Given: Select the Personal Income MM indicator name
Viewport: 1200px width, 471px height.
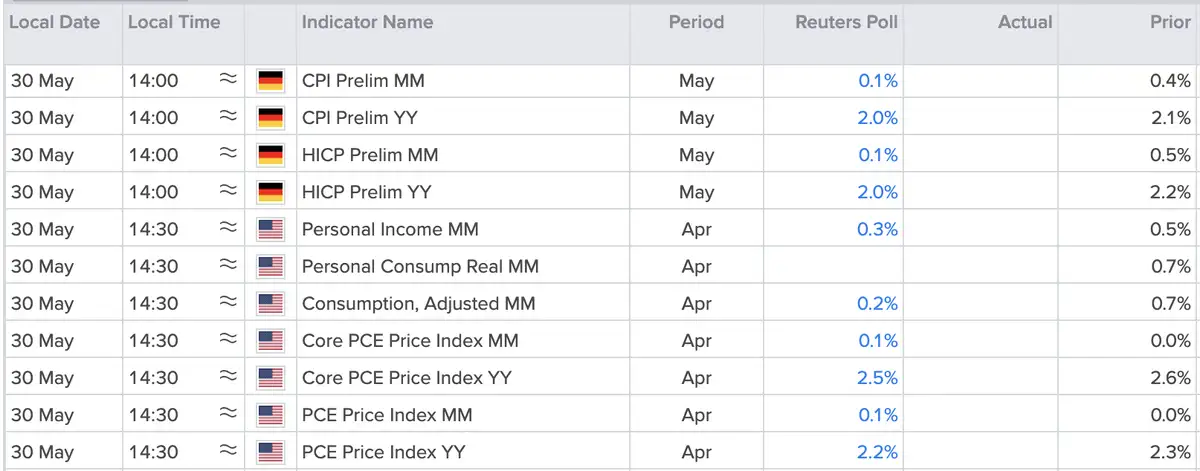Looking at the screenshot, I should [390, 229].
